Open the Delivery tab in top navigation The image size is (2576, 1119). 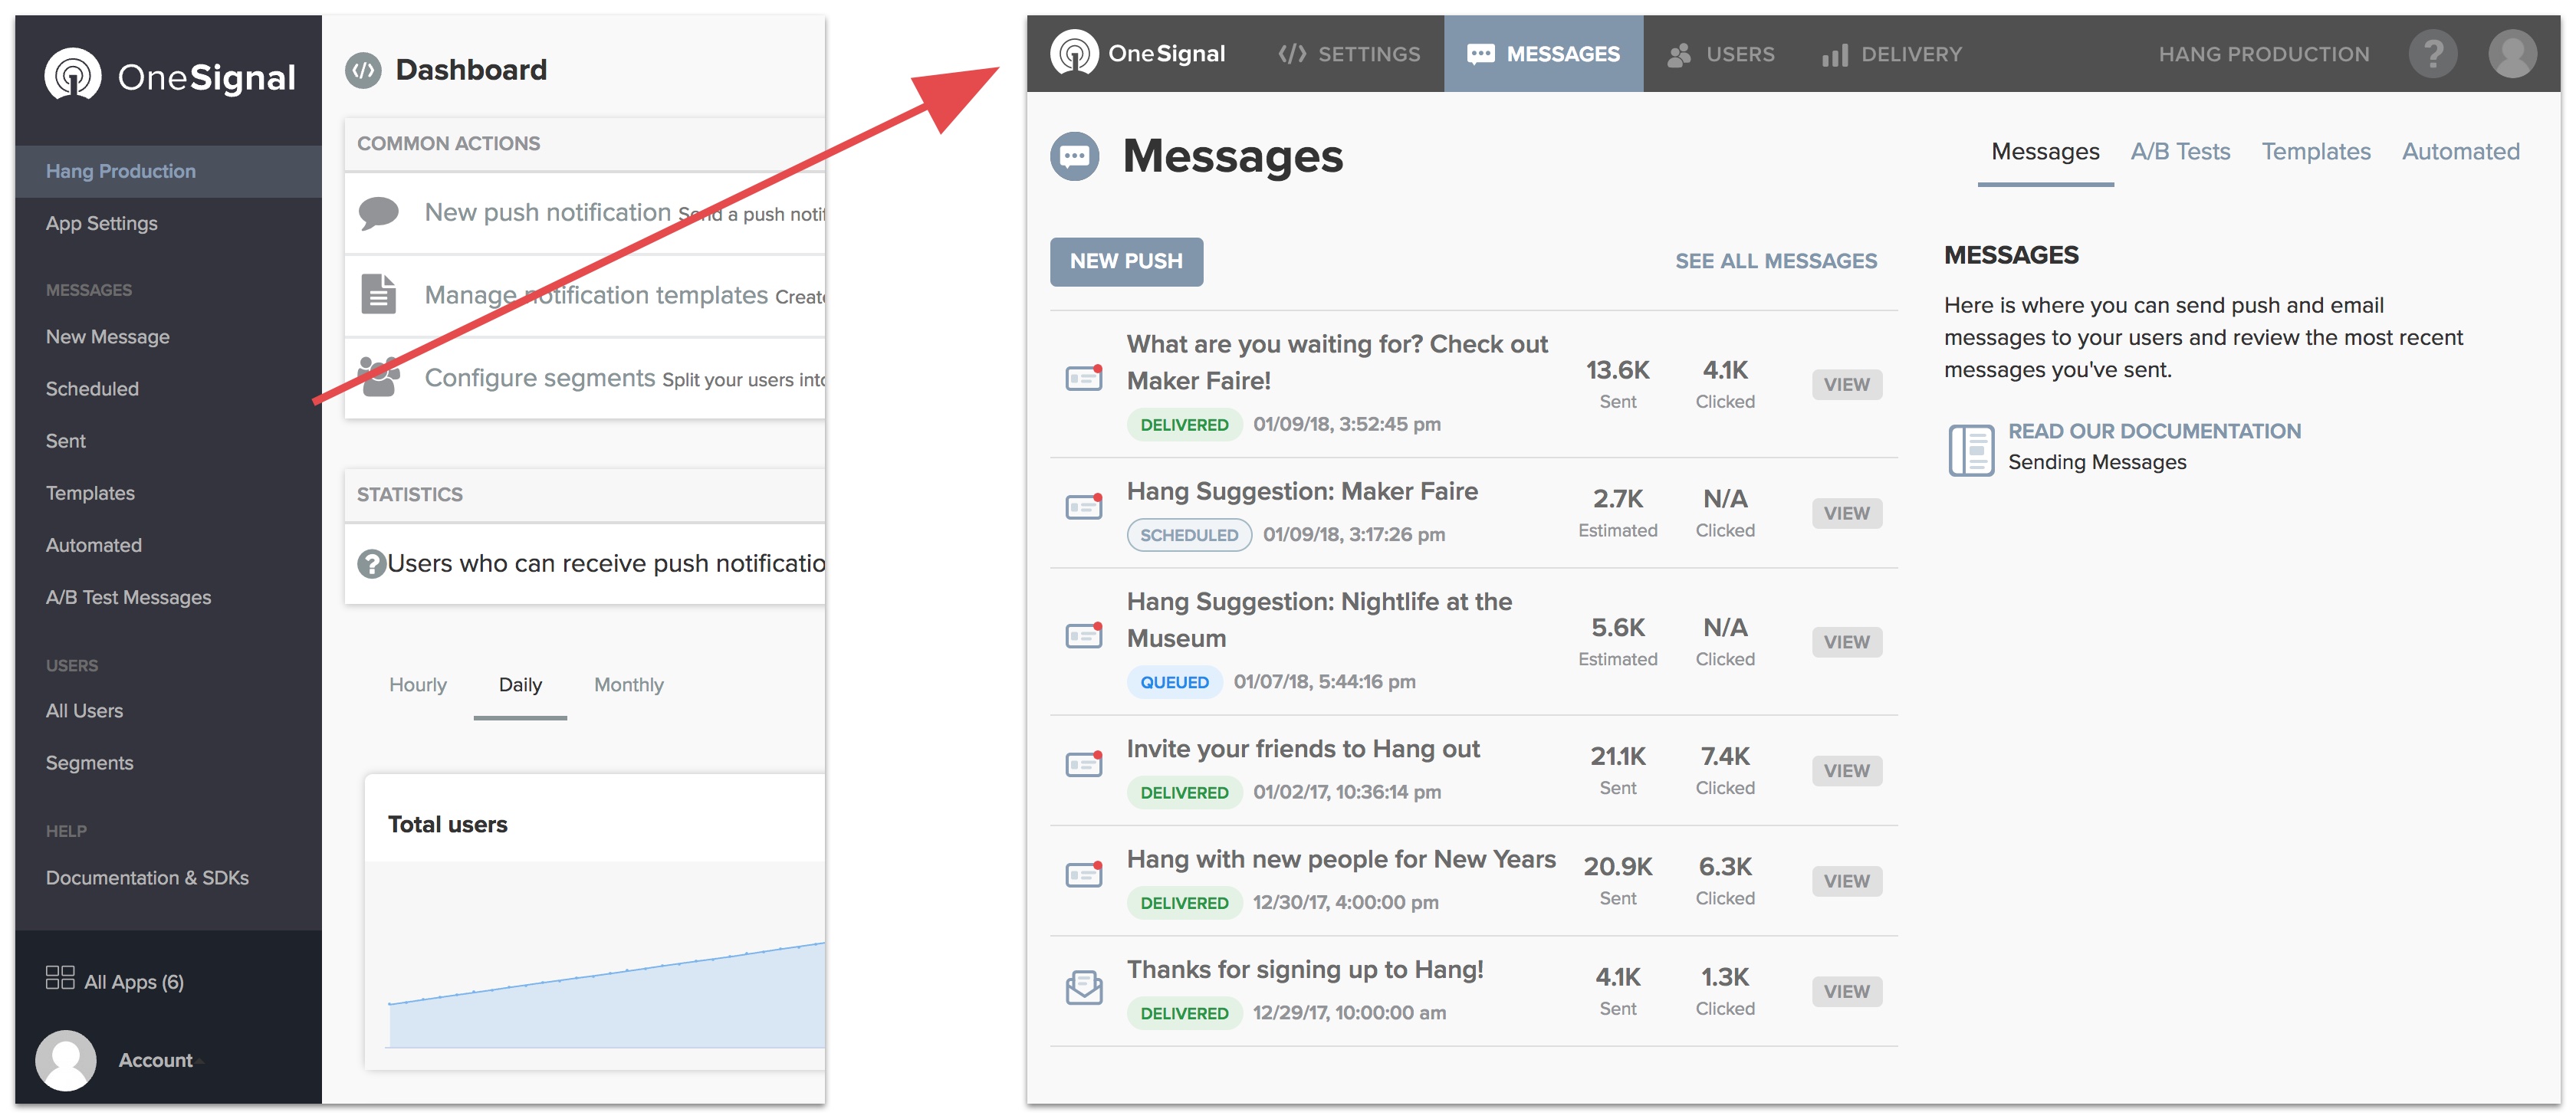pos(1892,54)
